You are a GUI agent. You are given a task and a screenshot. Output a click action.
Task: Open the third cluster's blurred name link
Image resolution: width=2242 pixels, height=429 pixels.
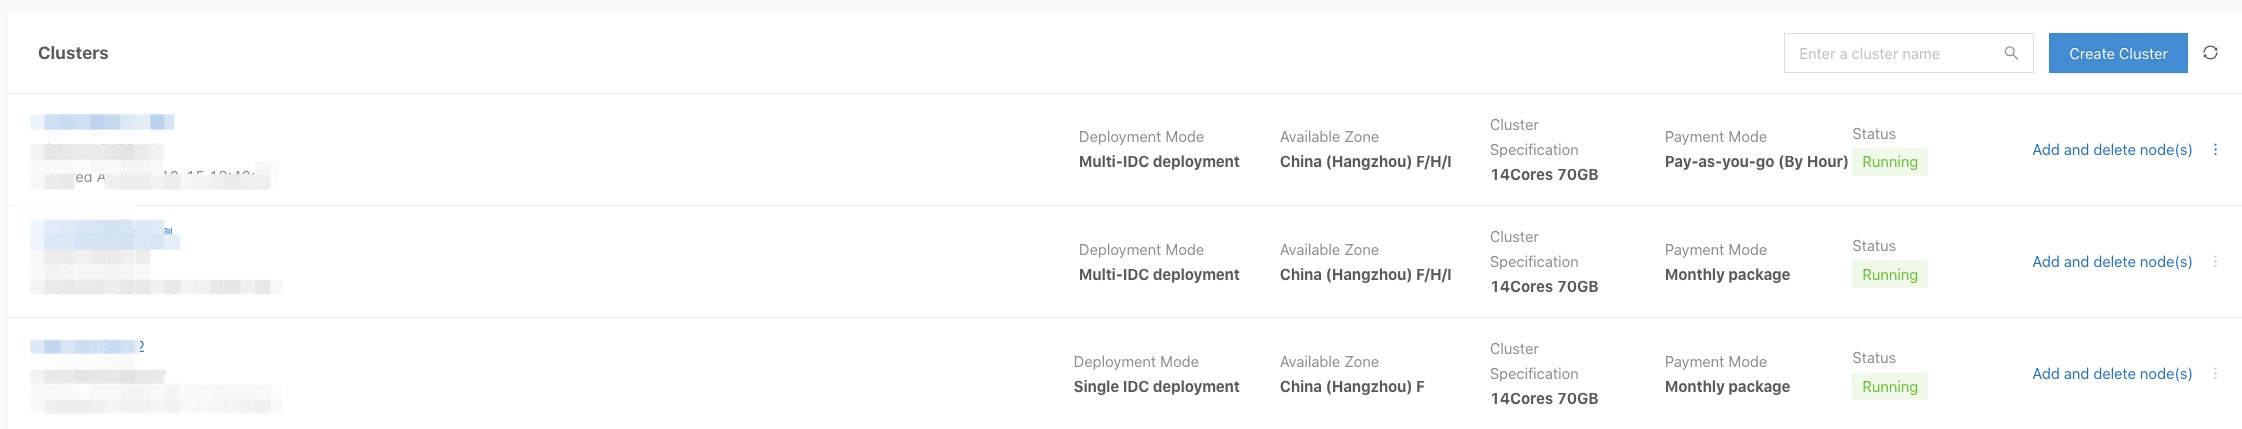[87, 347]
